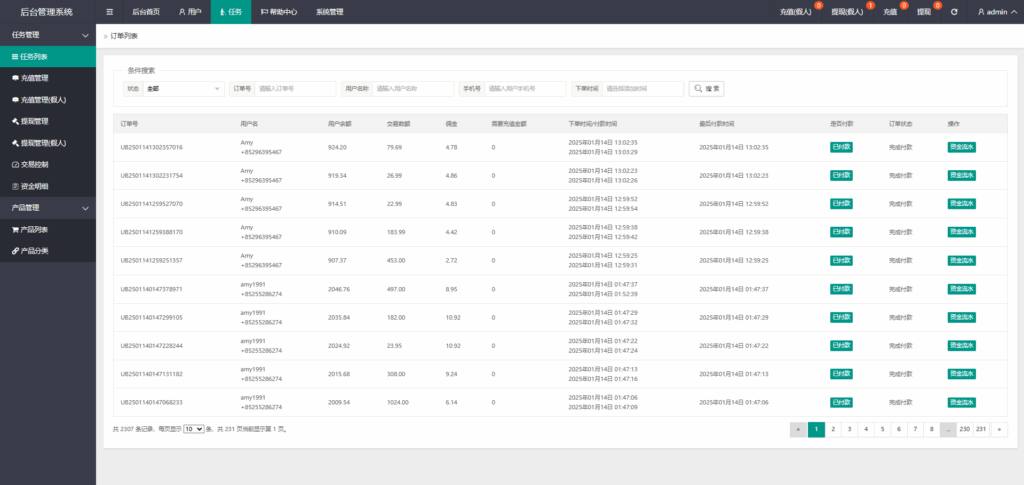Viewport: 1024px width, 485px height.
Task: Click the 订单号 search input field
Action: click(295, 89)
